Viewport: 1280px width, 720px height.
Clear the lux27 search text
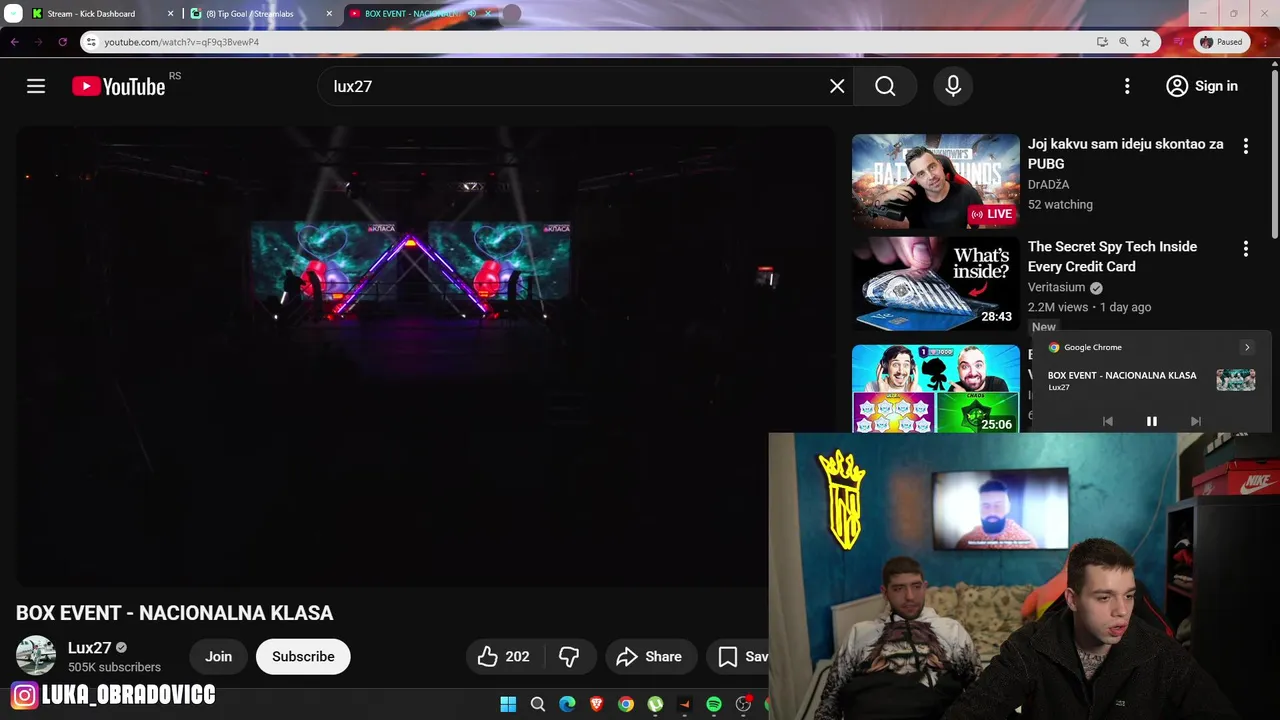tap(837, 86)
